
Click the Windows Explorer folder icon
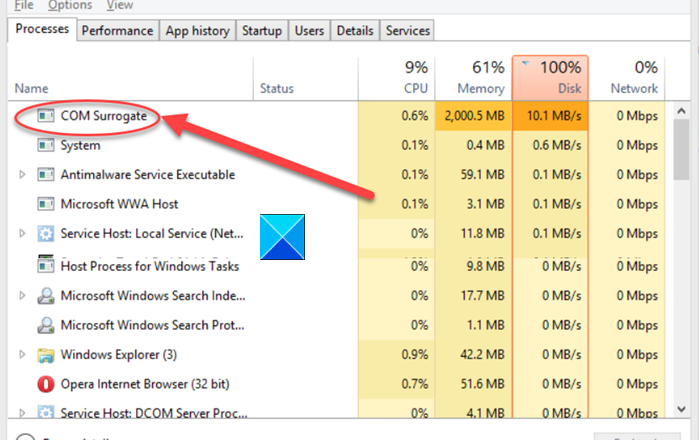(45, 355)
